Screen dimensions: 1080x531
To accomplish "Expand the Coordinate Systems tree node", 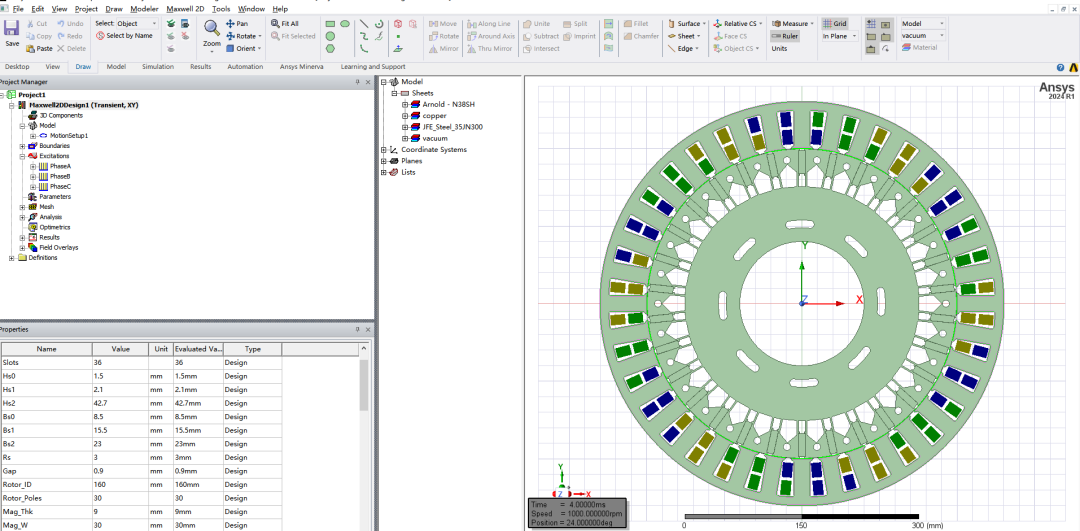I will coord(384,149).
